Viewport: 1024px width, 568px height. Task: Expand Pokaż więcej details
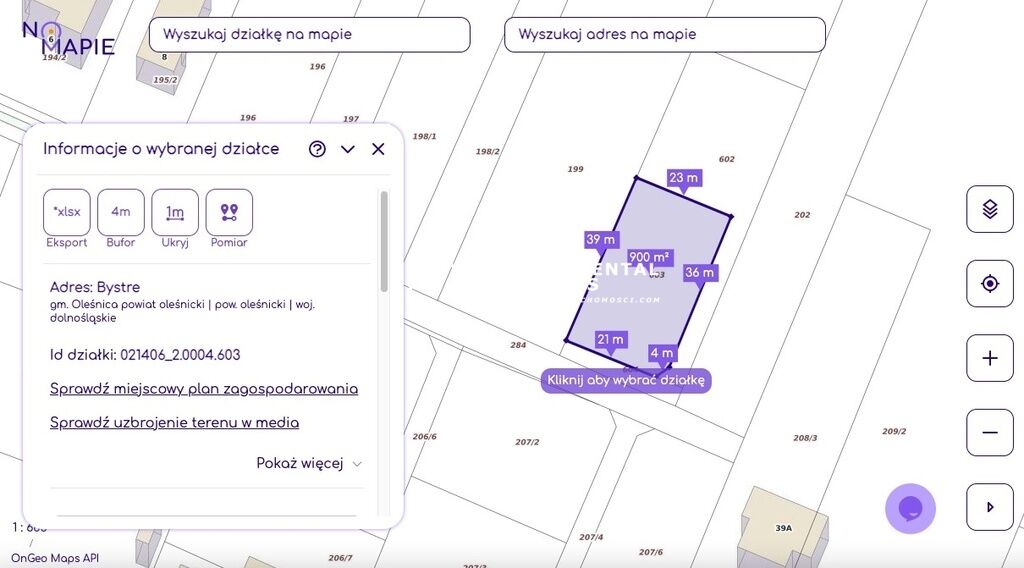[x=309, y=464]
